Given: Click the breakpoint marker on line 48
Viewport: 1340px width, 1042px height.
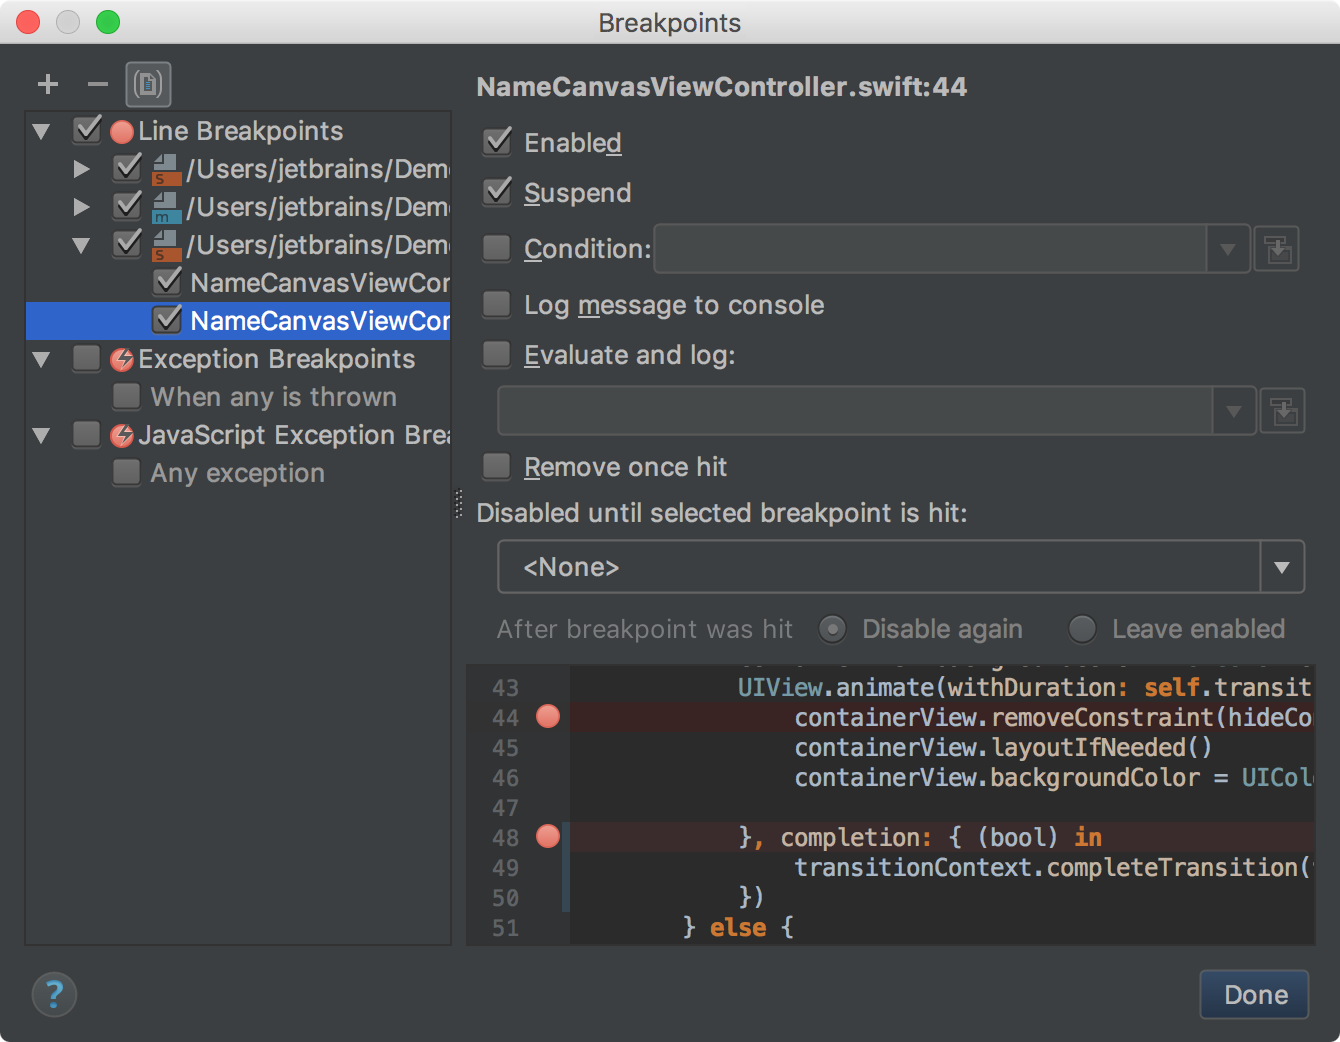Looking at the screenshot, I should coord(547,837).
